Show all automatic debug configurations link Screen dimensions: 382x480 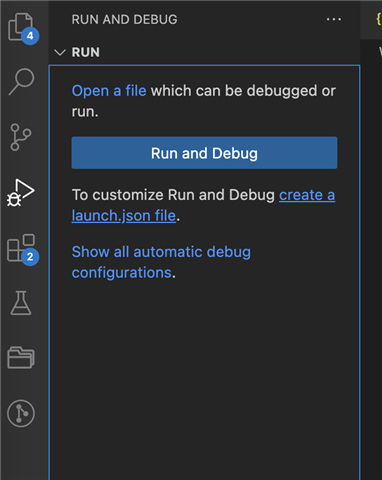161,262
